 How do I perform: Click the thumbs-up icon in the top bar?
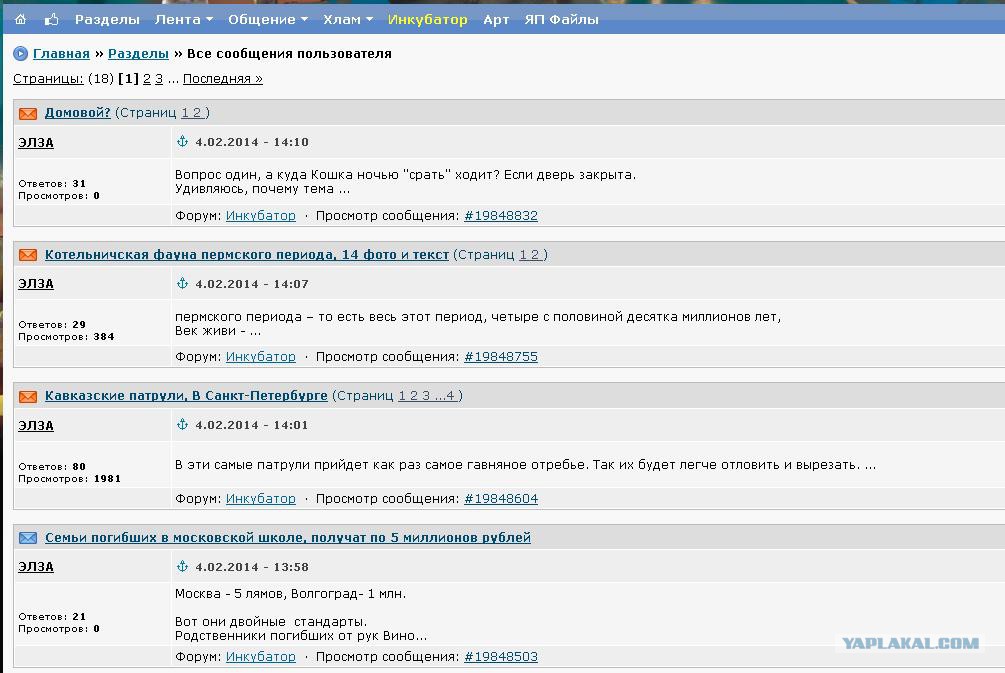[51, 19]
